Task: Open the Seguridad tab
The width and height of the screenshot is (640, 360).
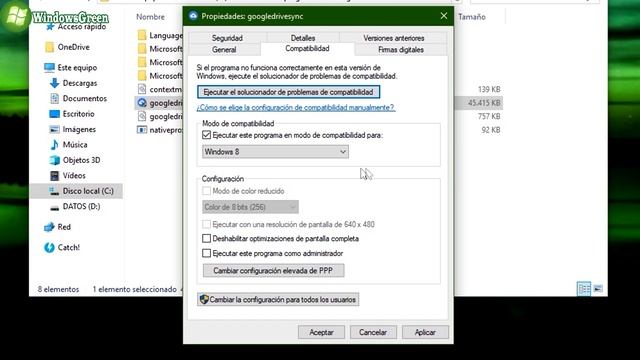Action: click(227, 38)
